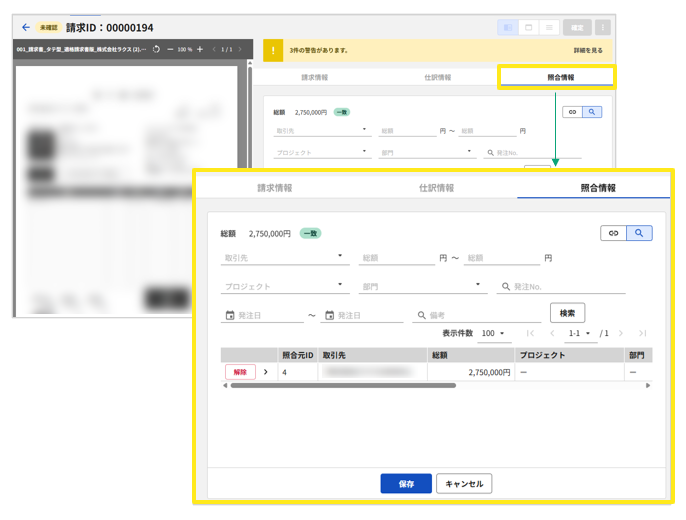The image size is (686, 520).
Task: Click the blue 保存 button
Action: coord(406,484)
